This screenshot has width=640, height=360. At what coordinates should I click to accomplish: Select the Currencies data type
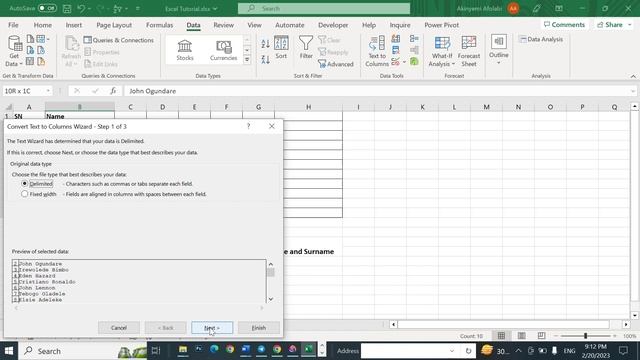click(x=223, y=50)
